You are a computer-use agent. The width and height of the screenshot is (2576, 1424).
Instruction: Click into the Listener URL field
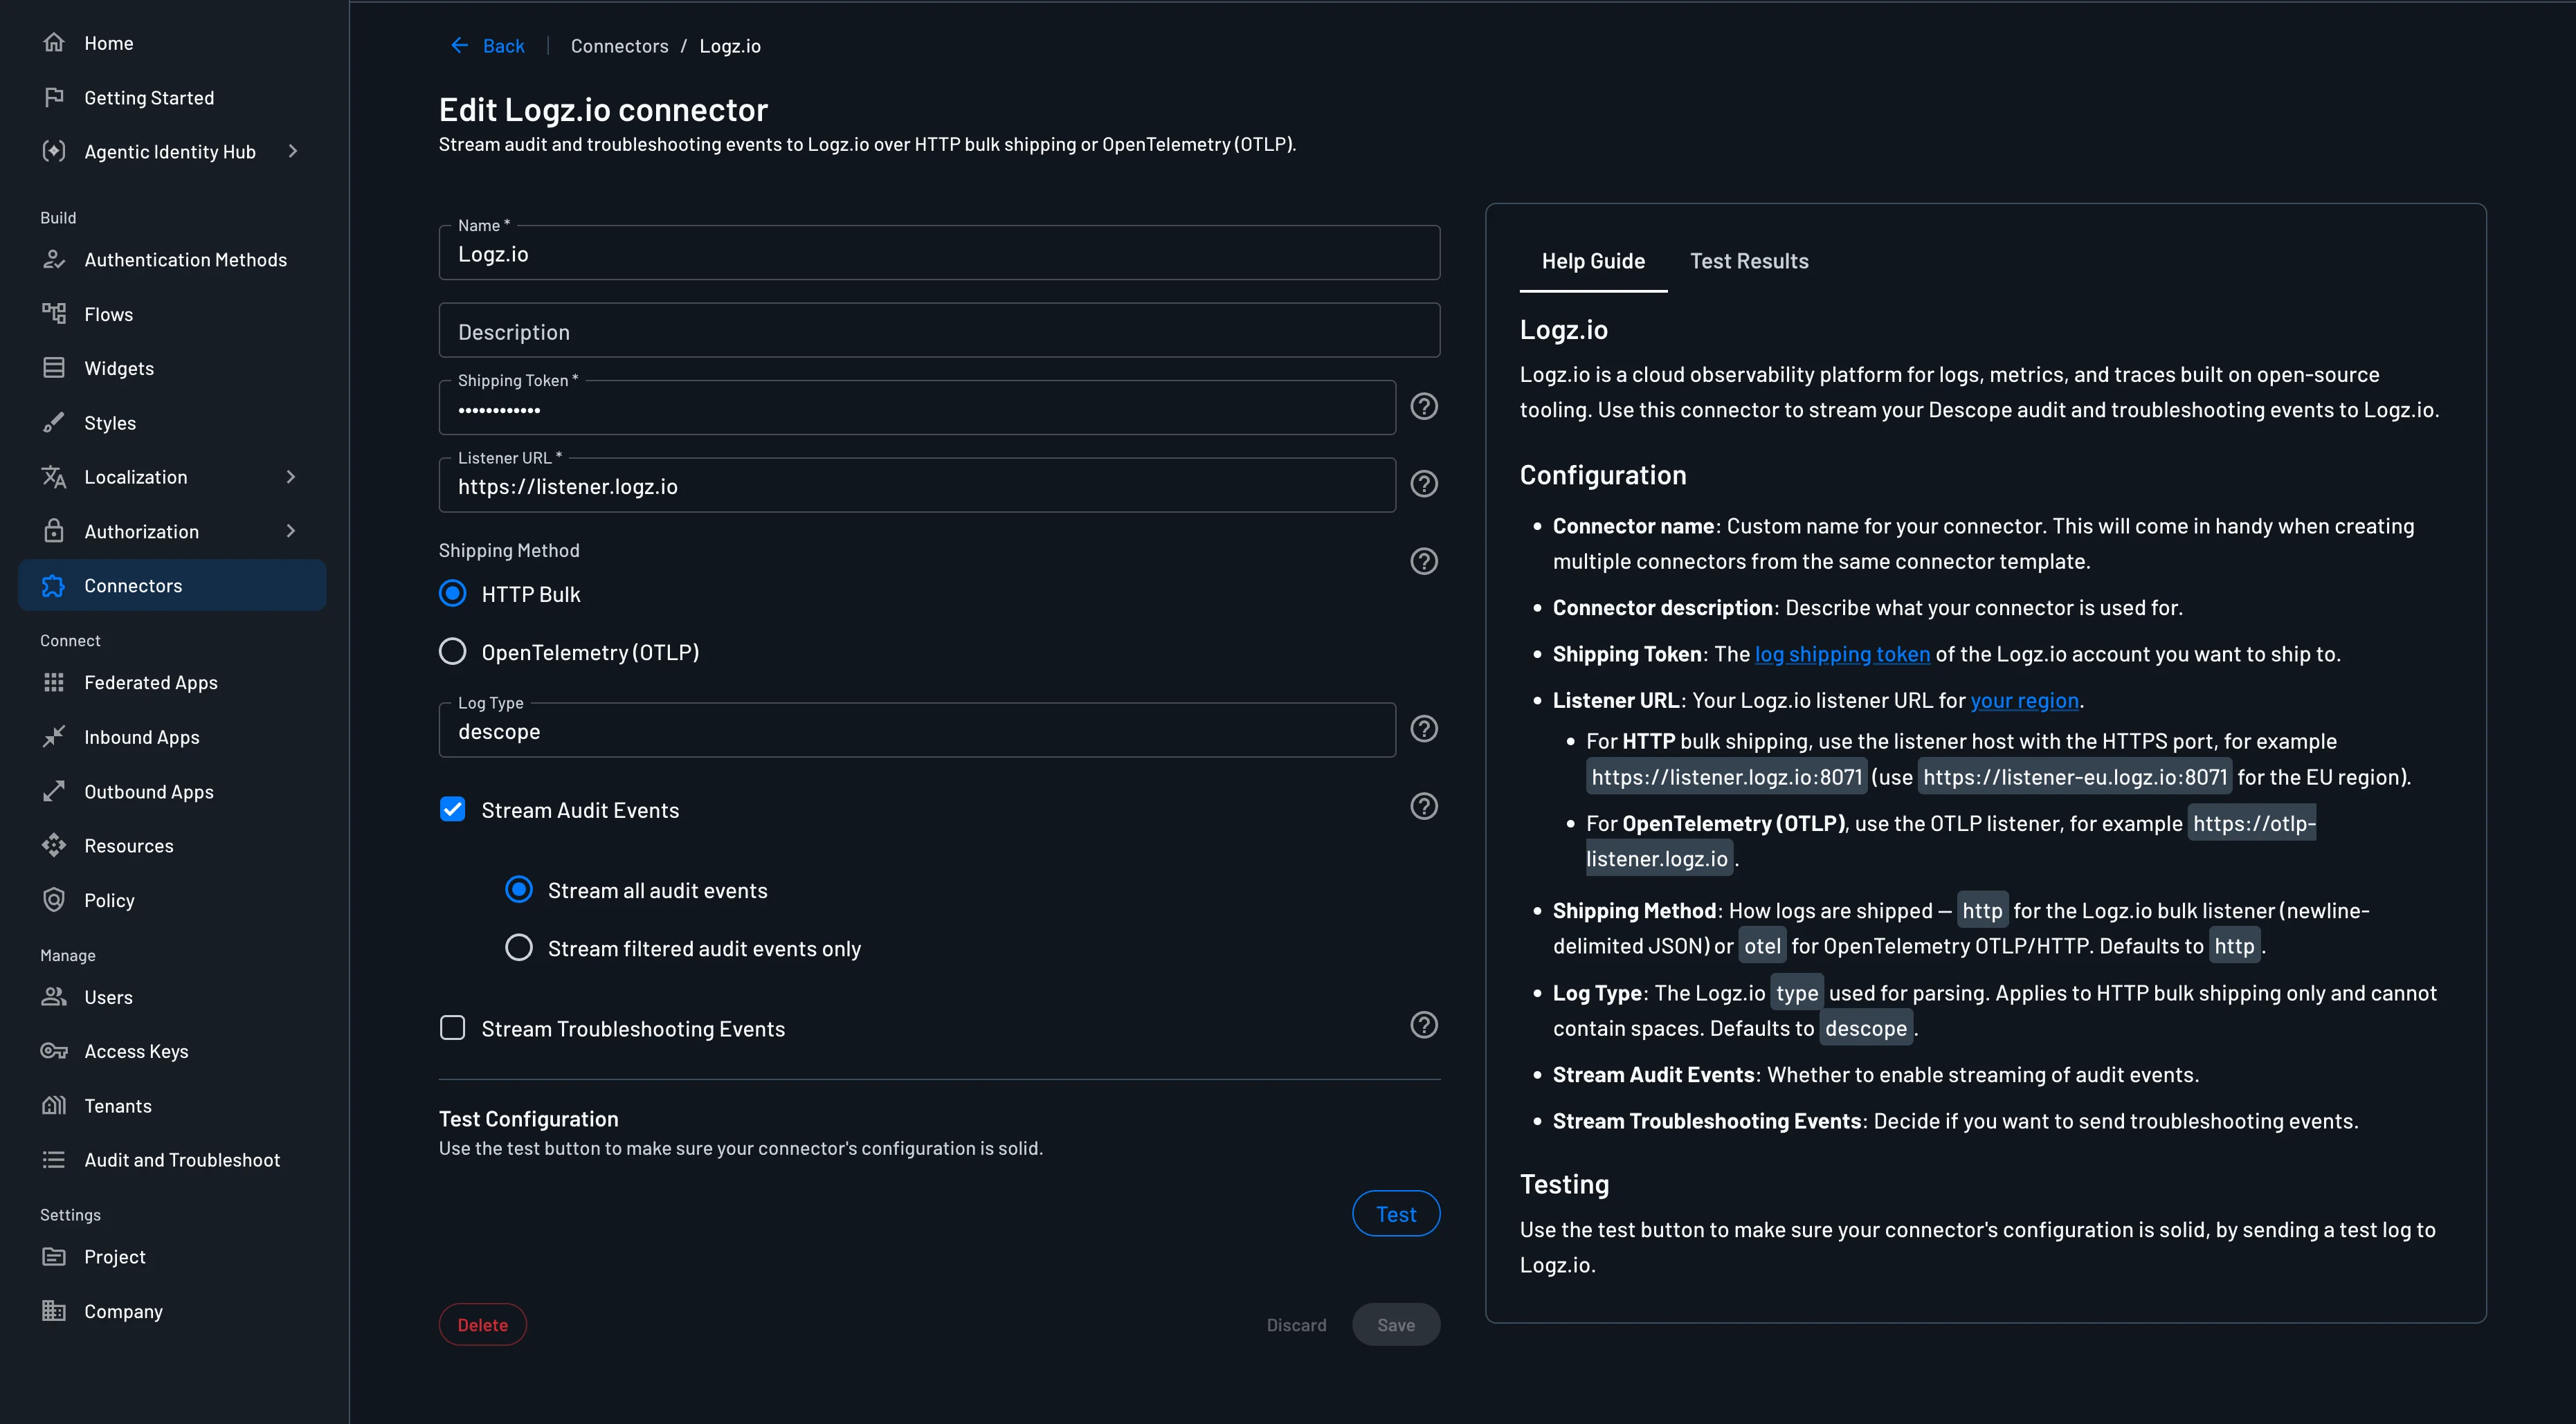[x=917, y=486]
